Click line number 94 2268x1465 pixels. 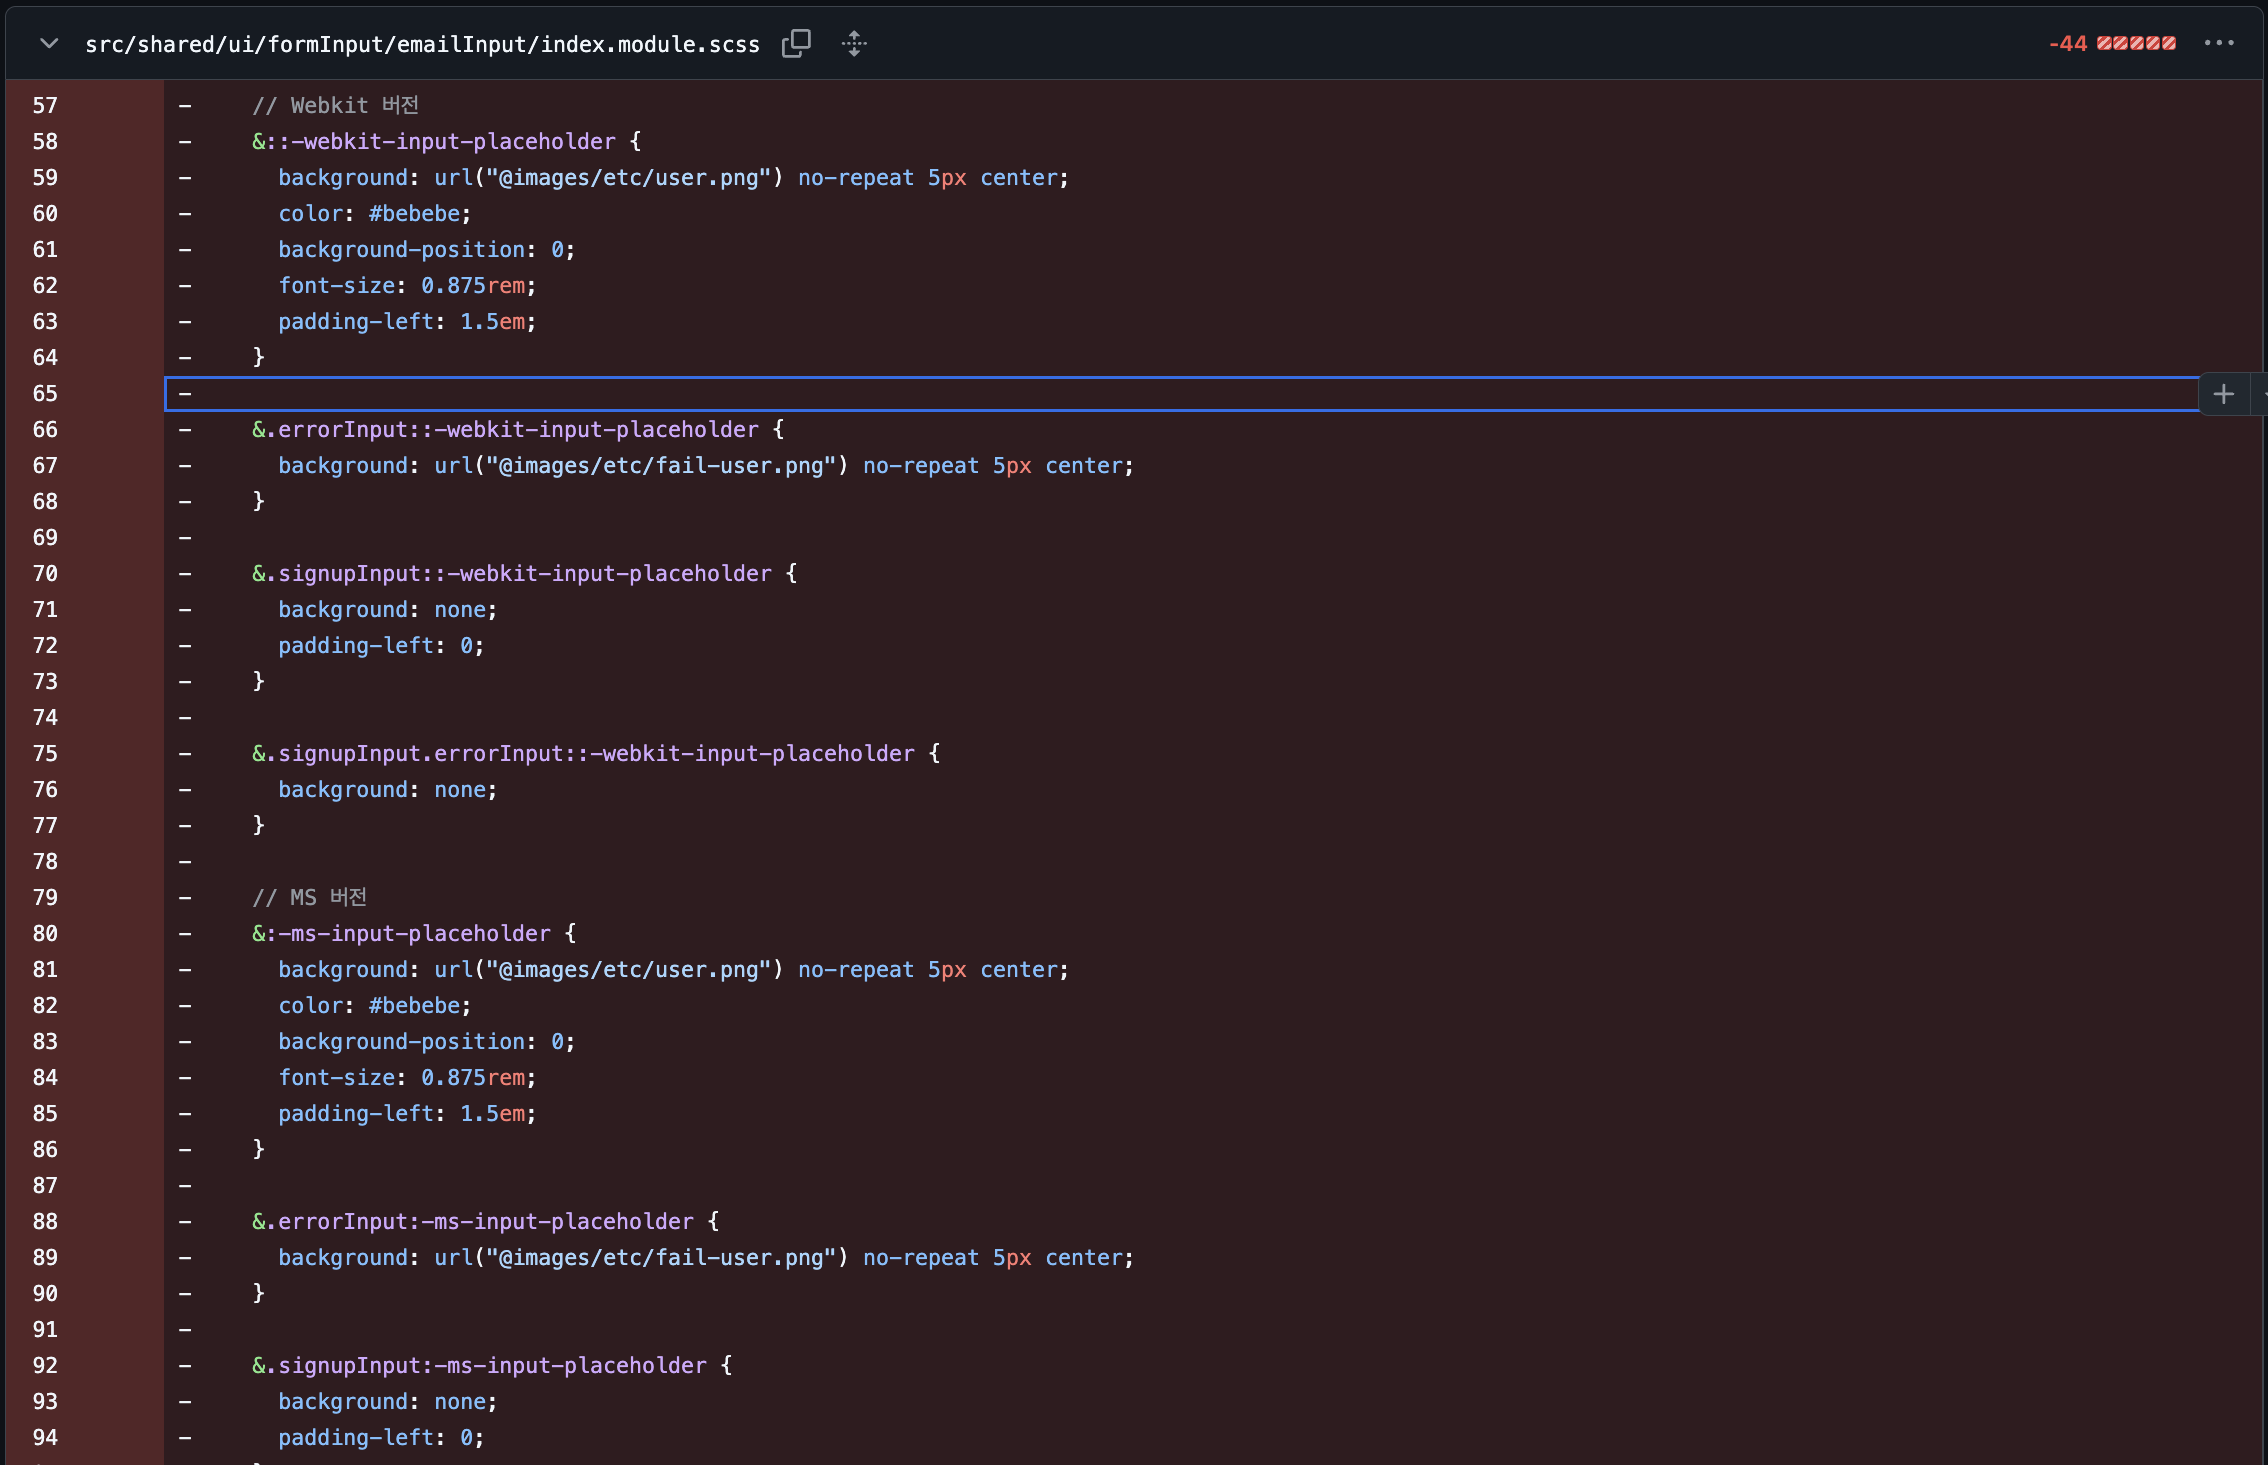tap(45, 1438)
